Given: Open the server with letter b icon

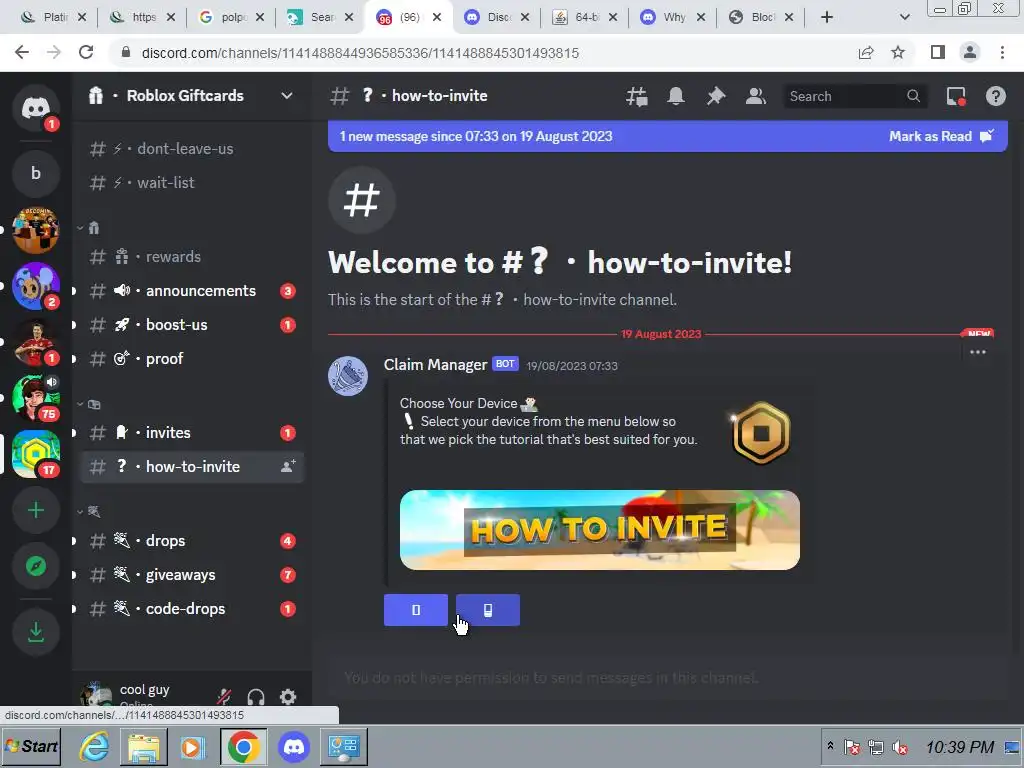Looking at the screenshot, I should coord(36,173).
